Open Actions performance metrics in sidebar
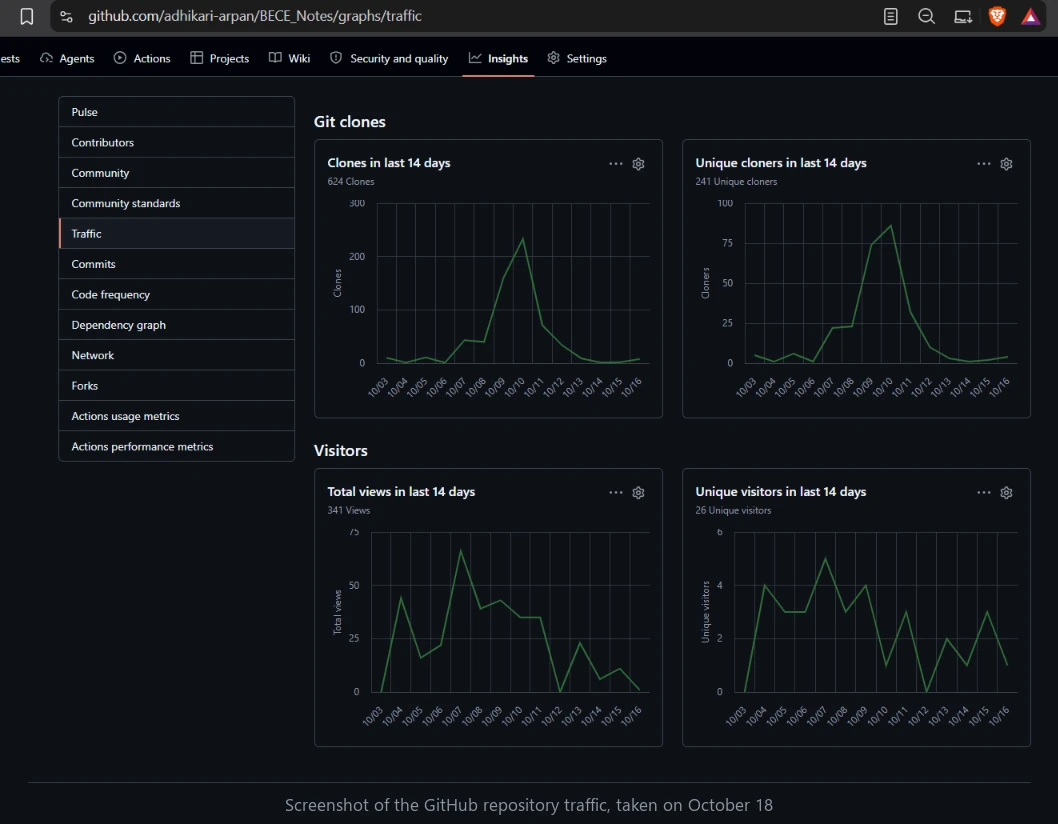This screenshot has height=824, width=1058. (177, 446)
